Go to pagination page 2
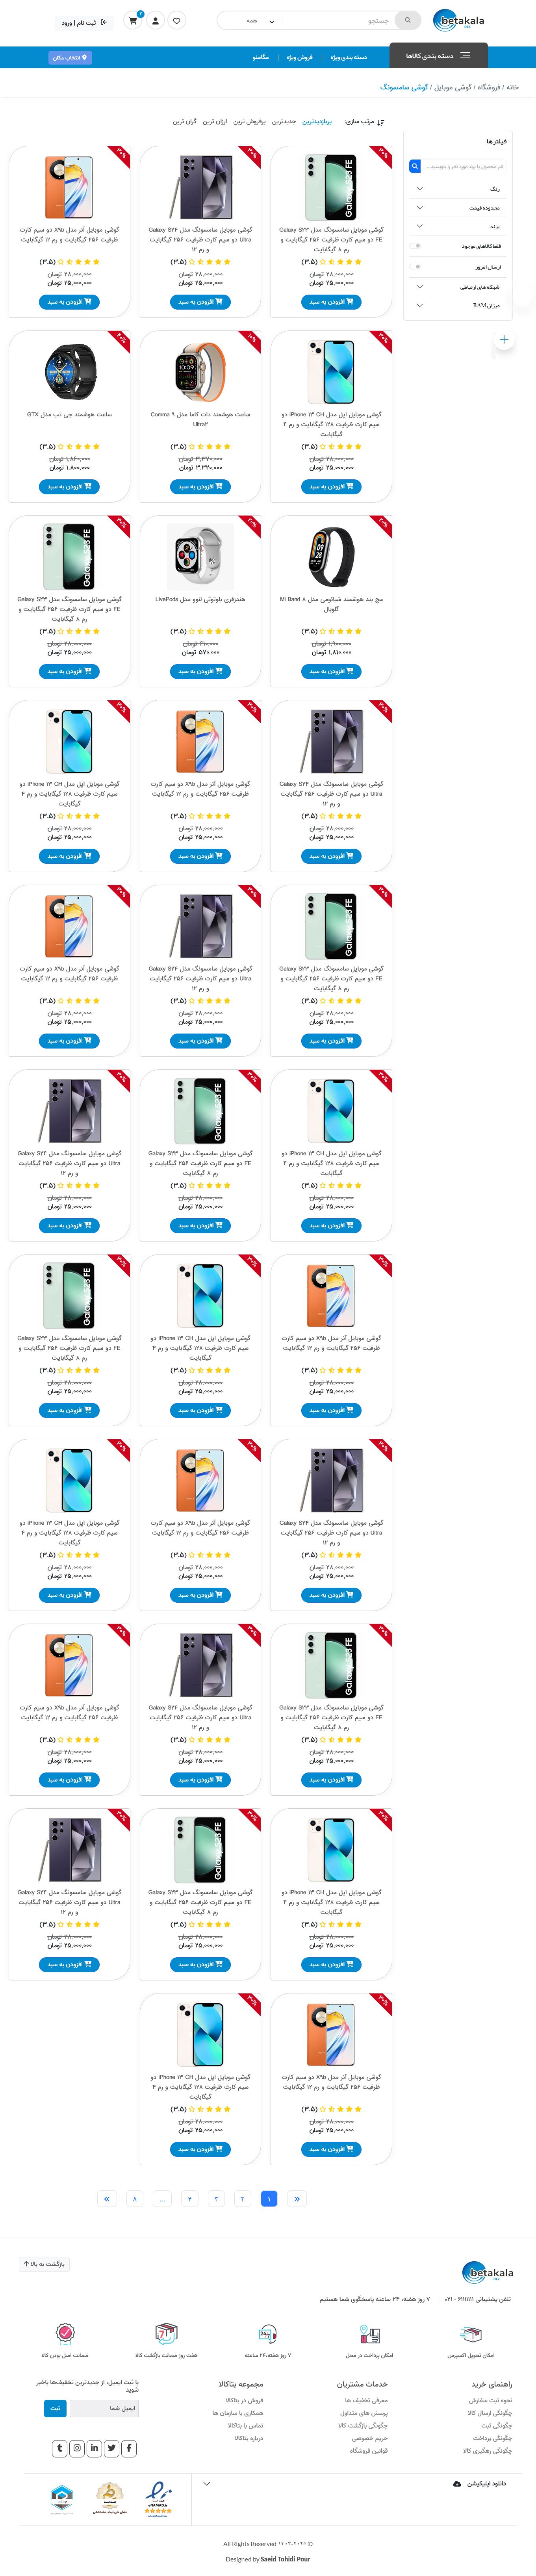This screenshot has height=2576, width=536. pos(242,2199)
